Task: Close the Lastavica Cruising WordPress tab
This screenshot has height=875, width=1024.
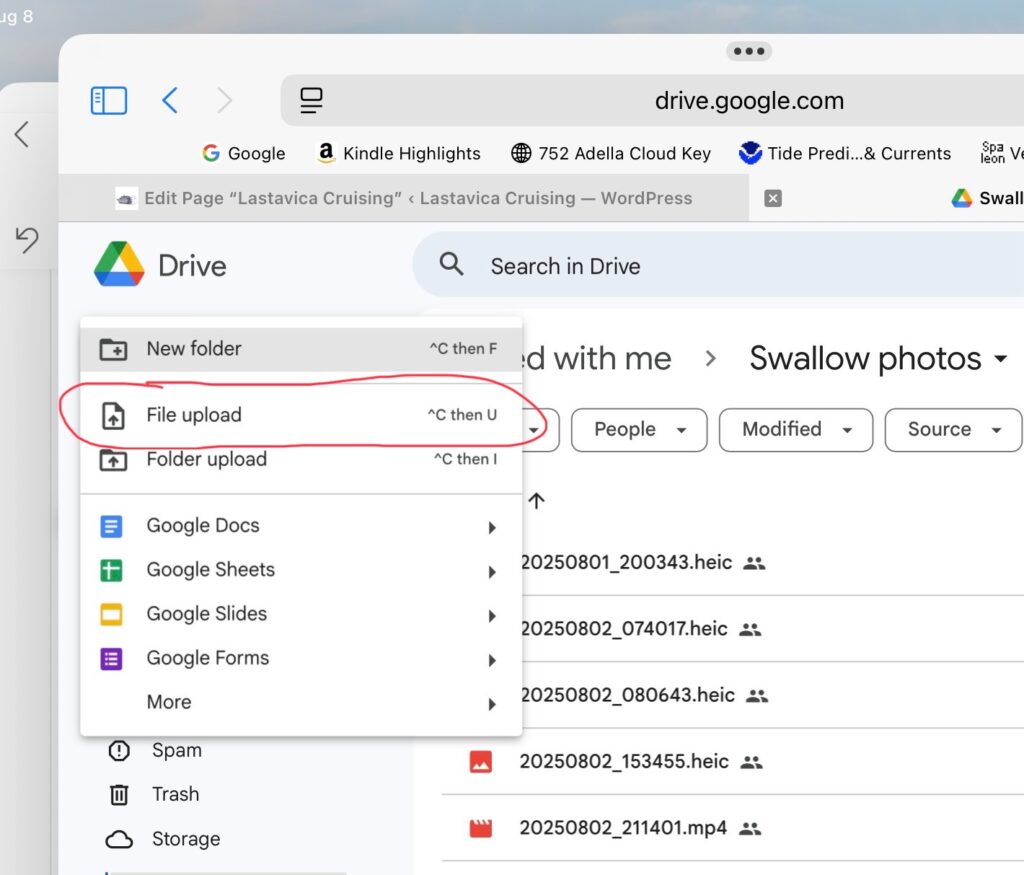Action: click(773, 198)
